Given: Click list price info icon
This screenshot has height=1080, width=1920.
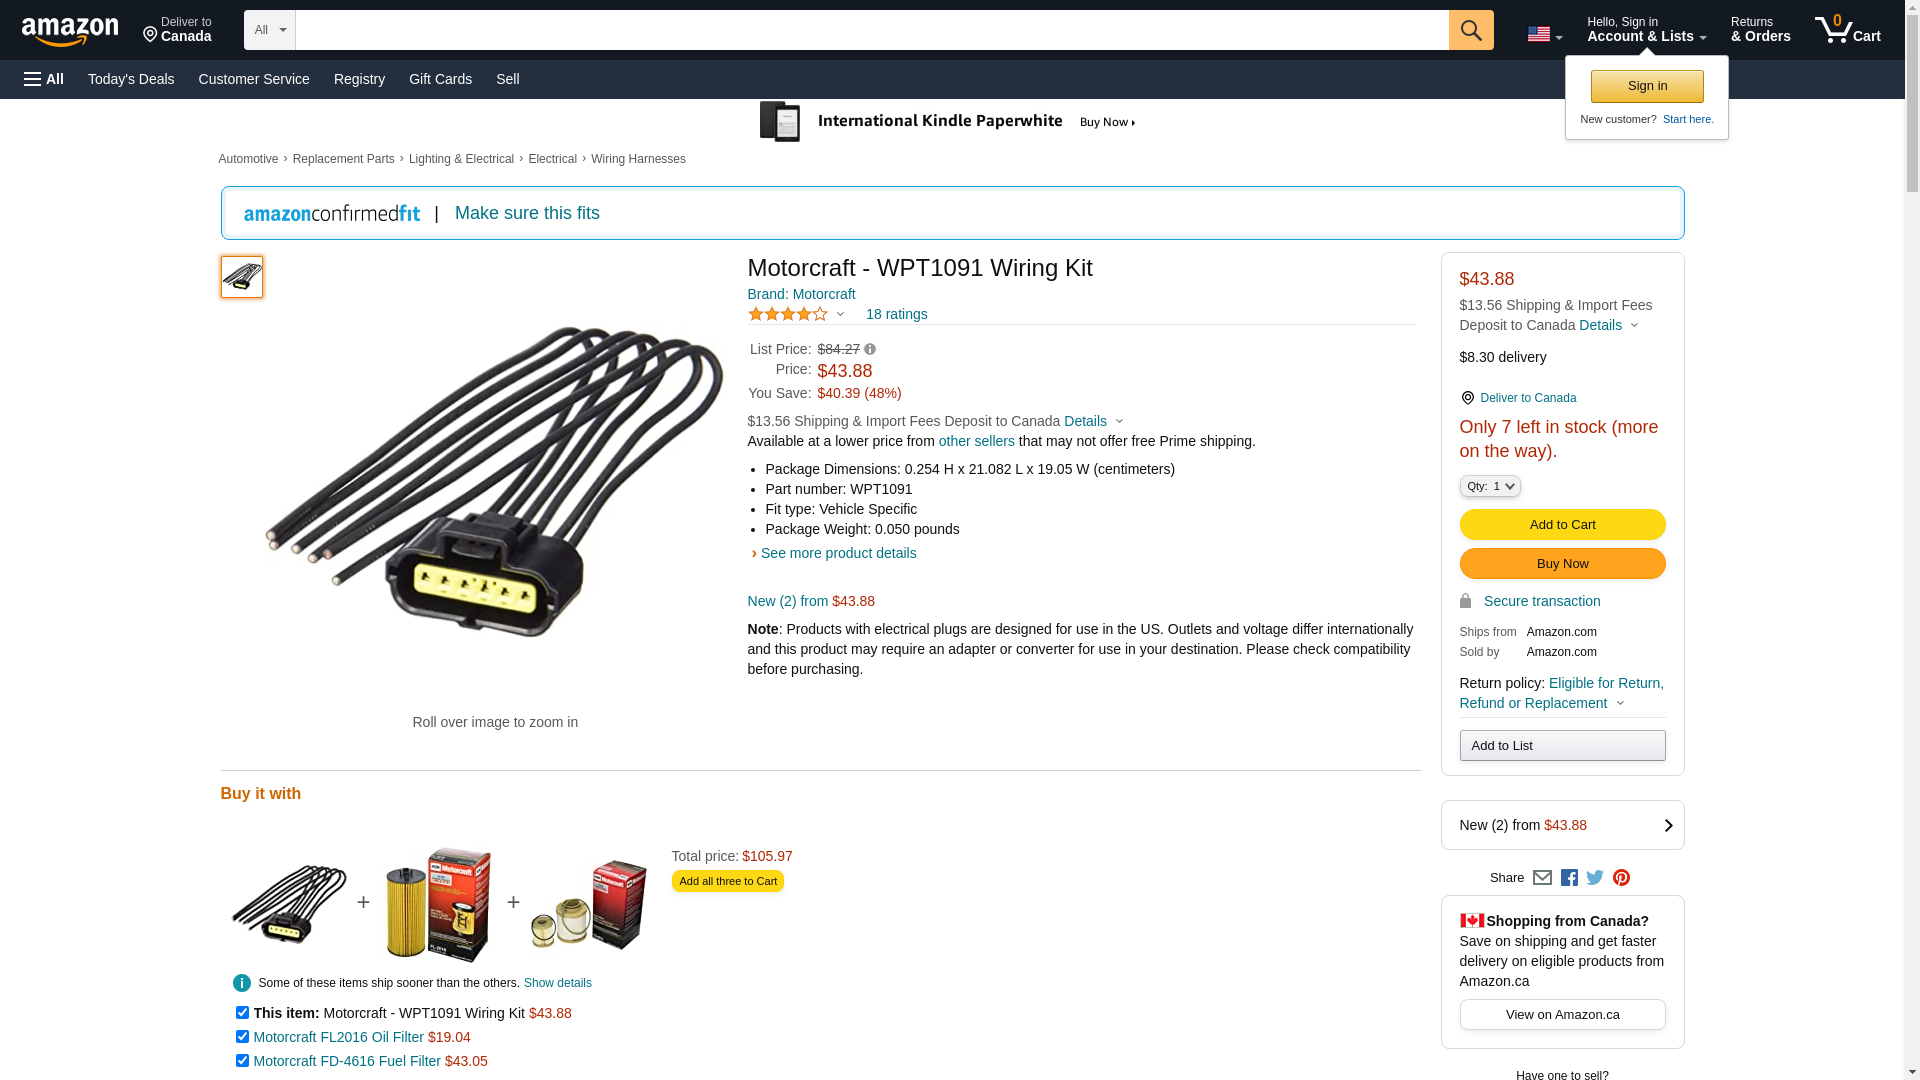Looking at the screenshot, I should (x=870, y=350).
